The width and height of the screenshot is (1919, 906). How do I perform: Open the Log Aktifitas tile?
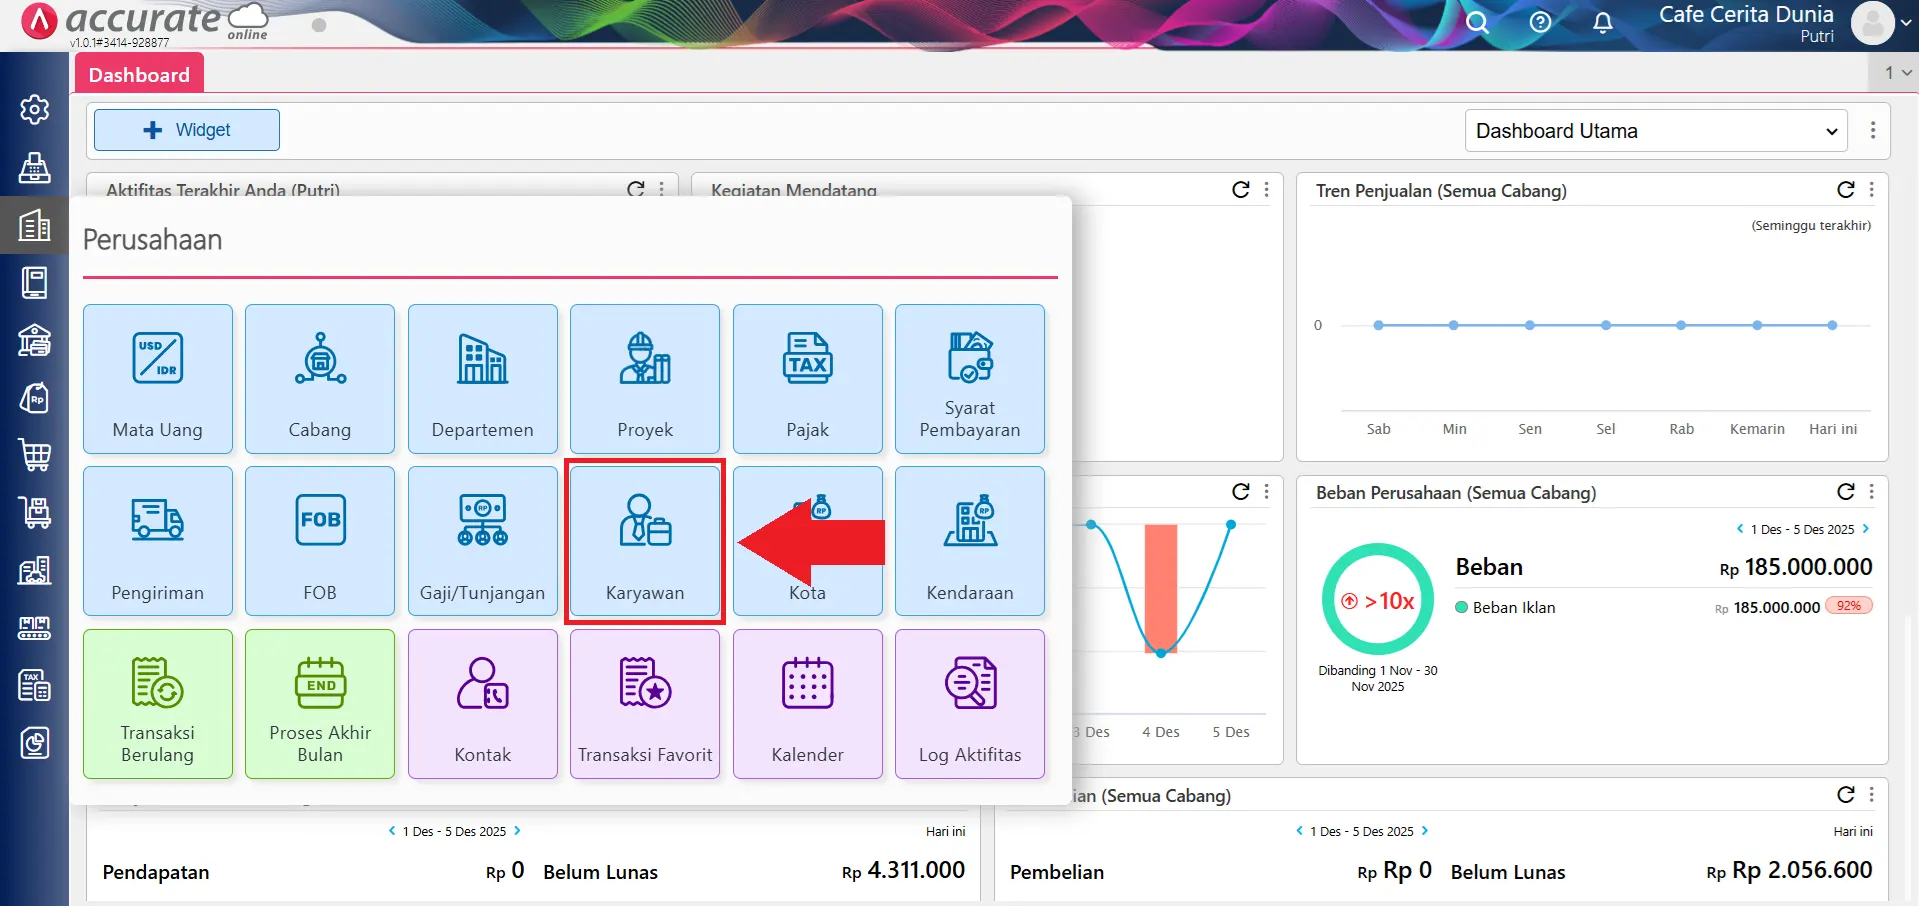click(x=969, y=704)
